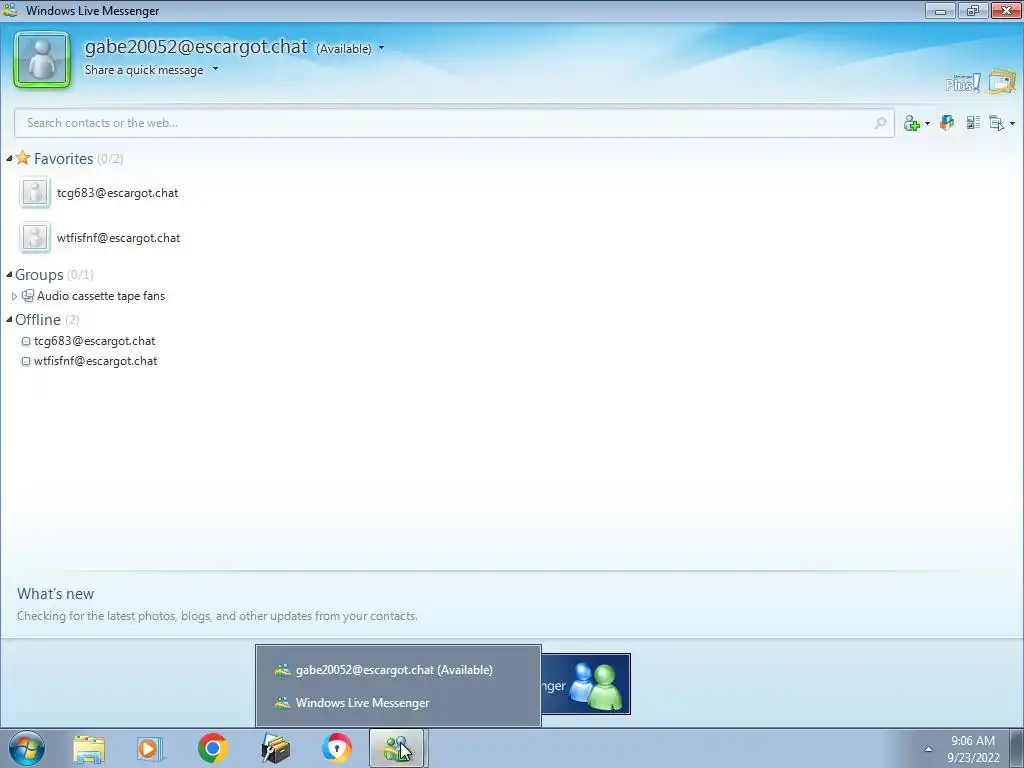Screen dimensions: 1024x768
Task: Open the Add contact dropdown arrow
Action: (x=927, y=123)
